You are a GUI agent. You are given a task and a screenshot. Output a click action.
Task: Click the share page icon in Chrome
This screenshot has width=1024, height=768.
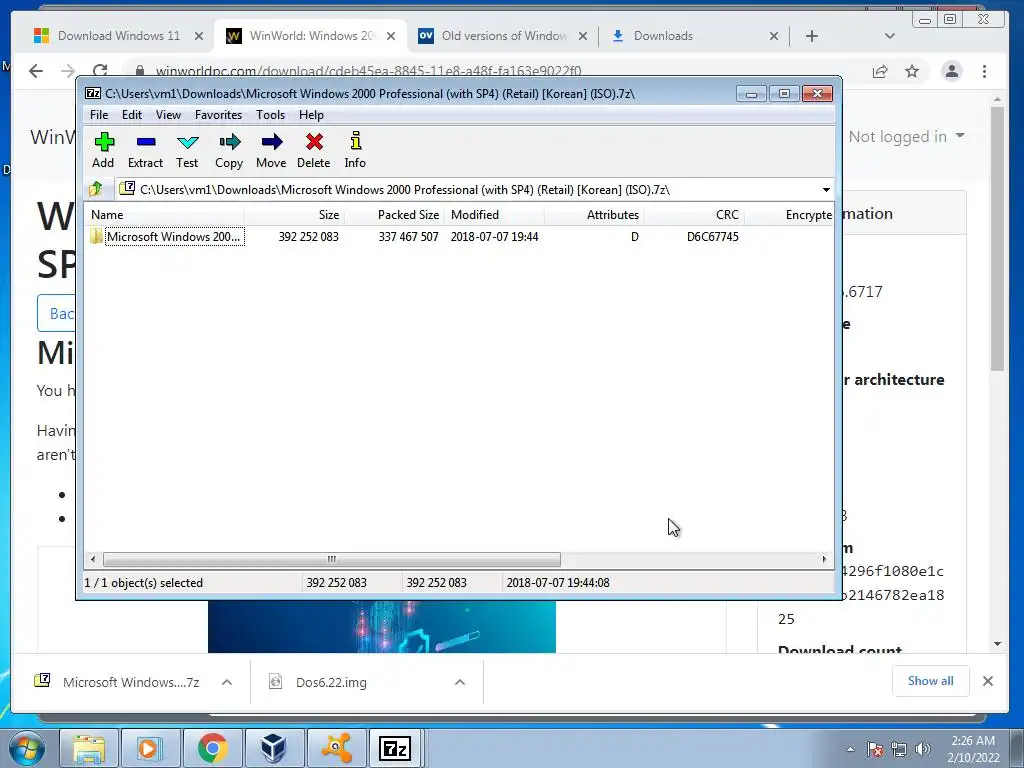coord(880,72)
